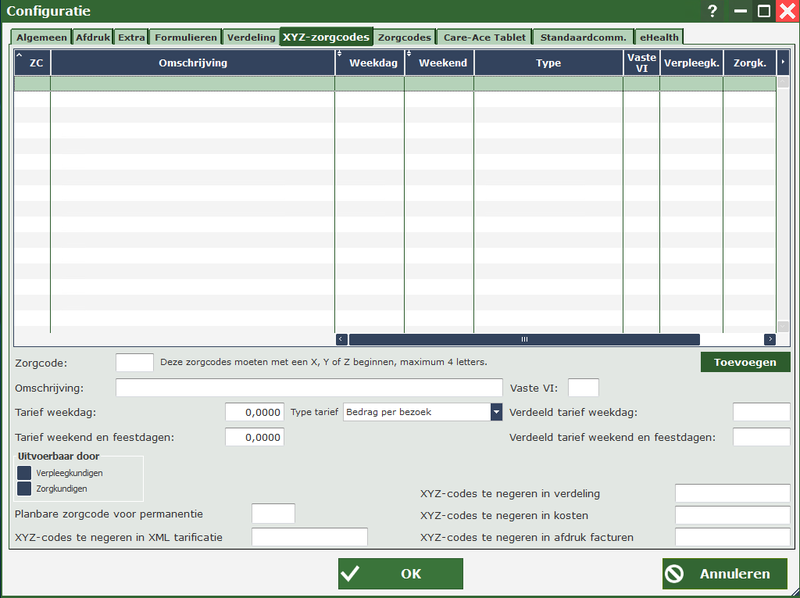Click the Tarief weekdag amount field

[254, 412]
